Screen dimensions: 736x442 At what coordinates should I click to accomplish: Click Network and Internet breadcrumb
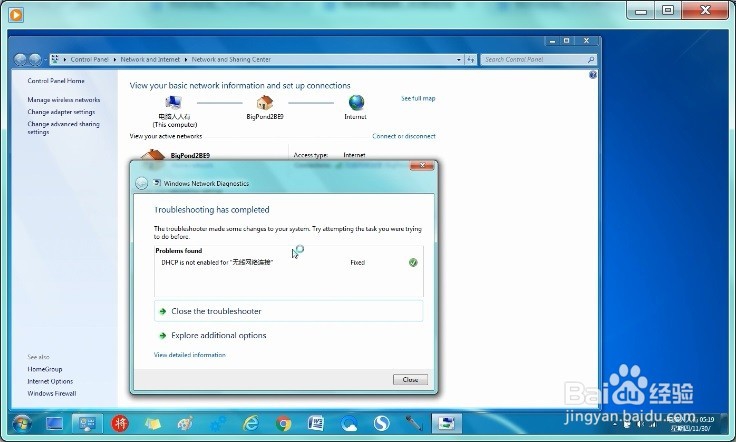pos(150,60)
